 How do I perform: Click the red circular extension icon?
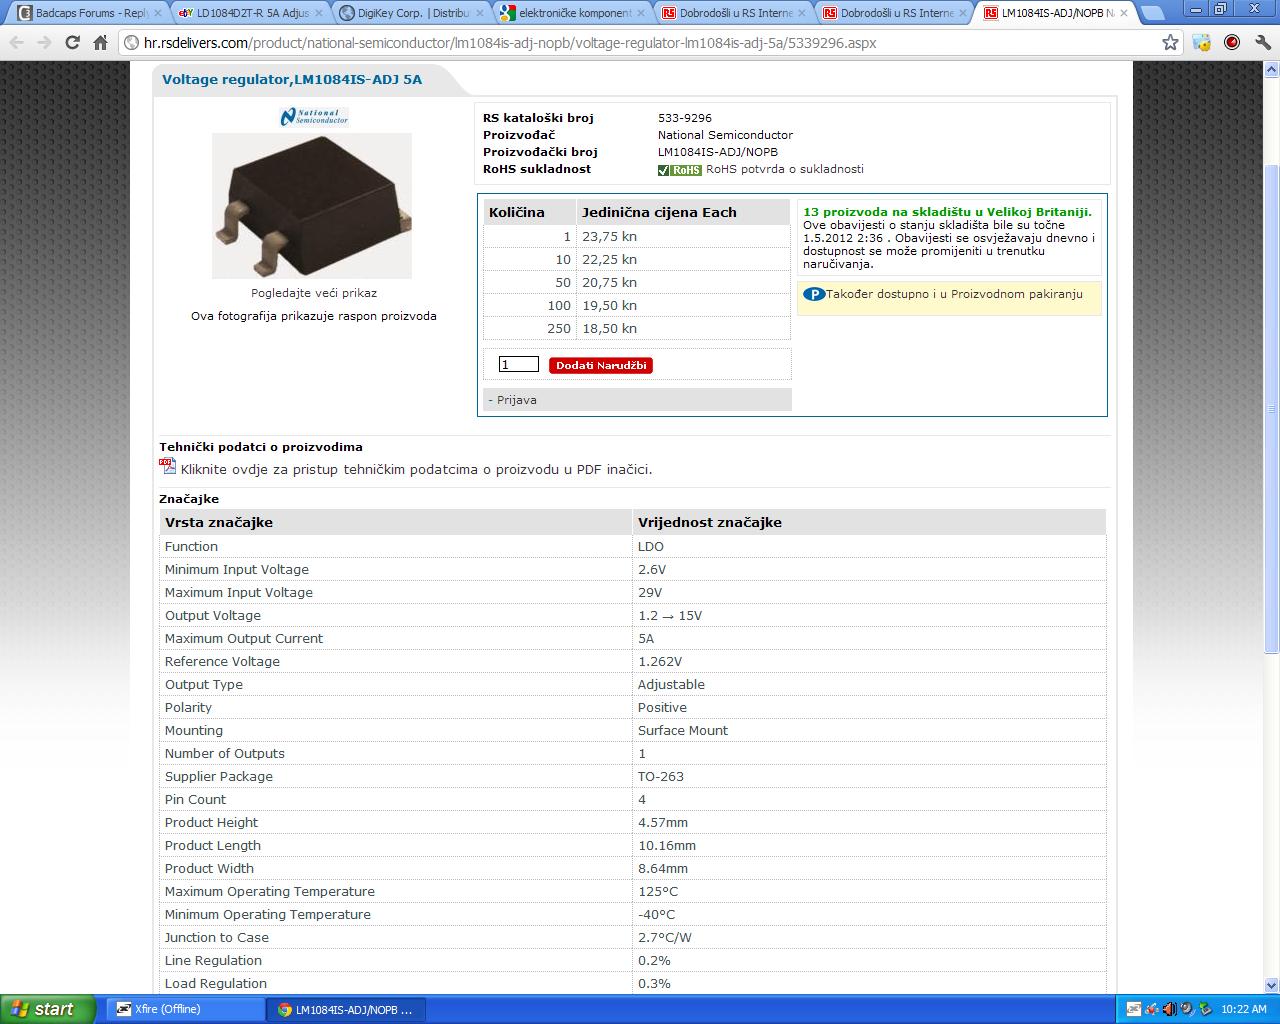(1232, 43)
